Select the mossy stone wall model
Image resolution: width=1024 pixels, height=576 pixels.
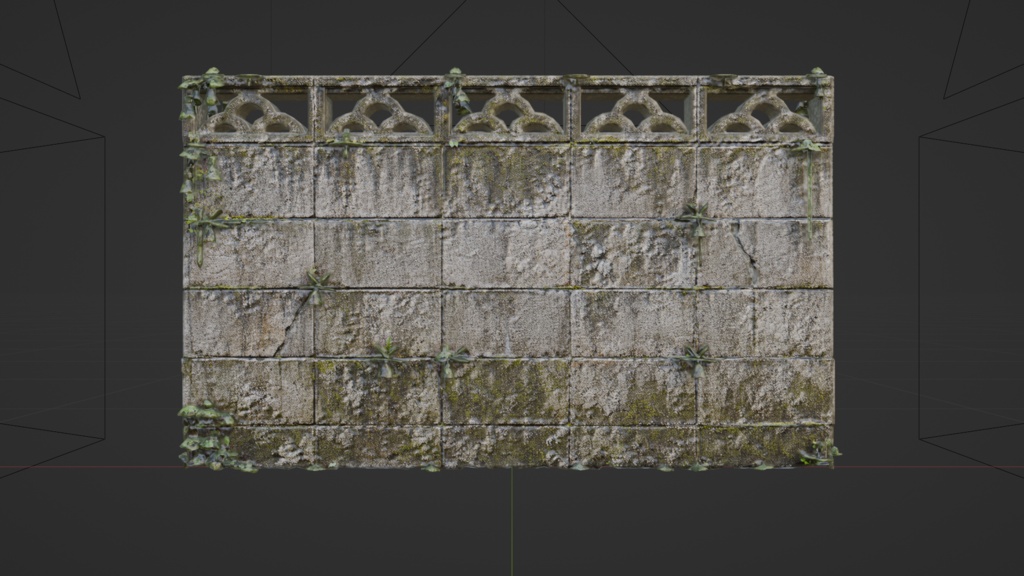pos(508,271)
